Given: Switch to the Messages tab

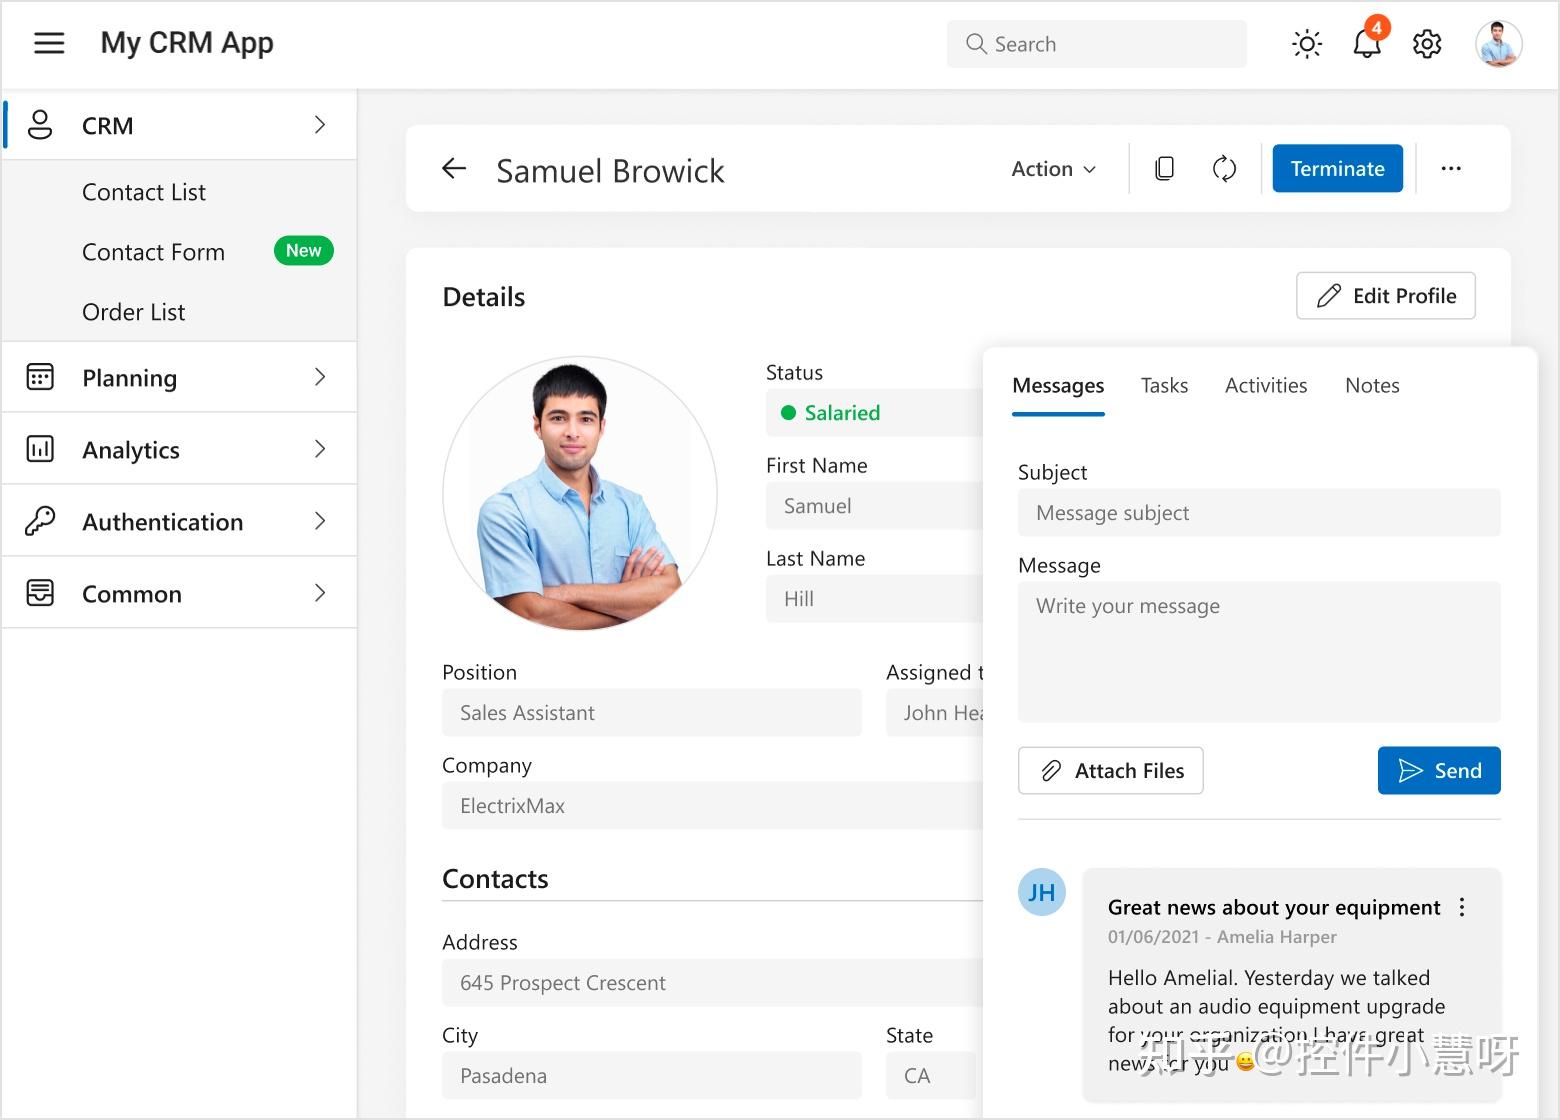Looking at the screenshot, I should pos(1058,386).
